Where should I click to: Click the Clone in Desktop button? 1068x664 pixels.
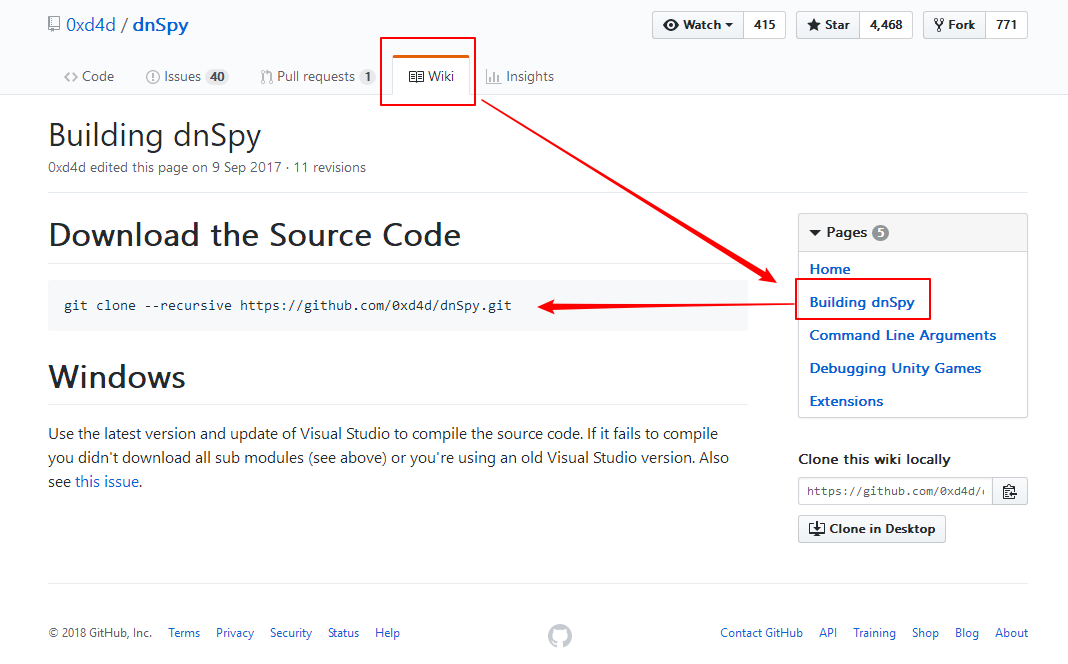tap(872, 529)
